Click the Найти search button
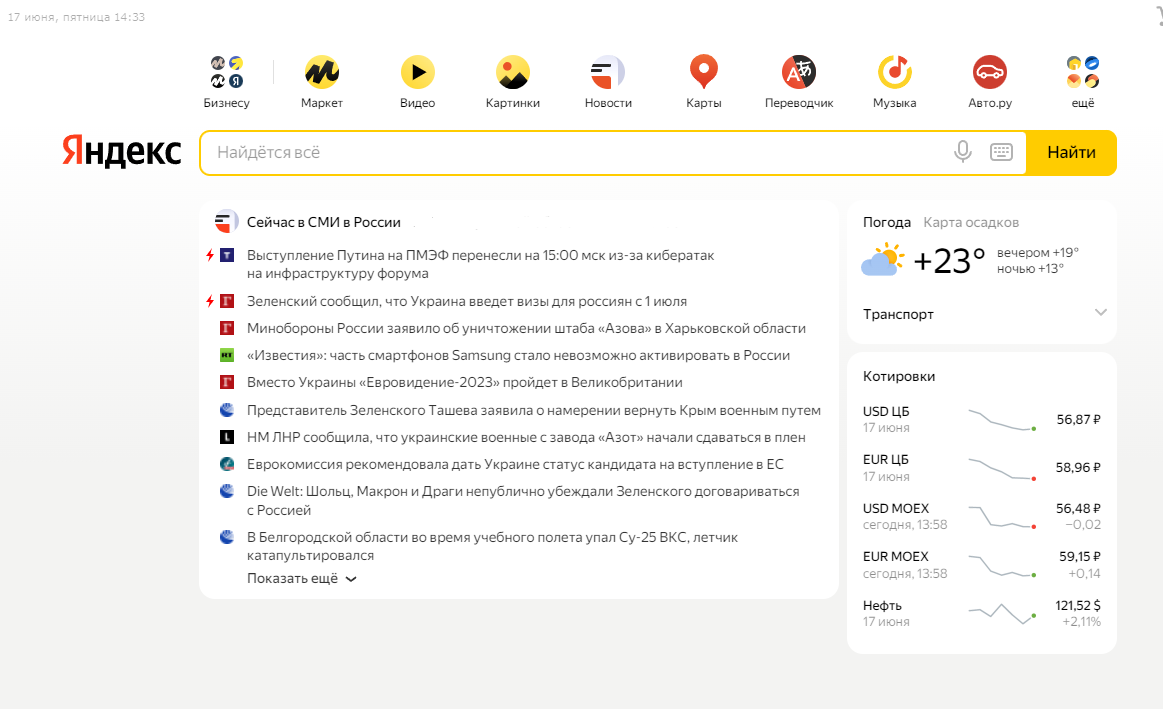Screen dimensions: 1163x709 tap(1071, 152)
